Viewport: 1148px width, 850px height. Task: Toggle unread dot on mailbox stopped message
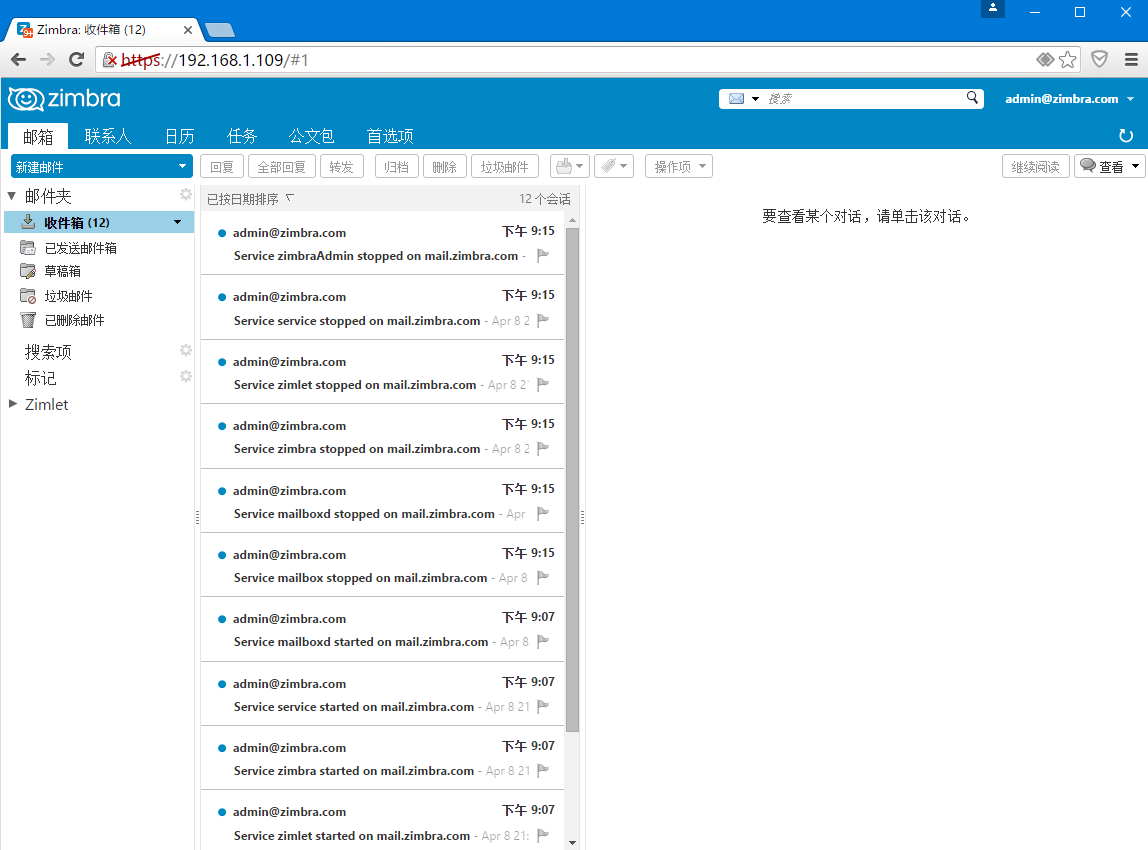point(222,554)
